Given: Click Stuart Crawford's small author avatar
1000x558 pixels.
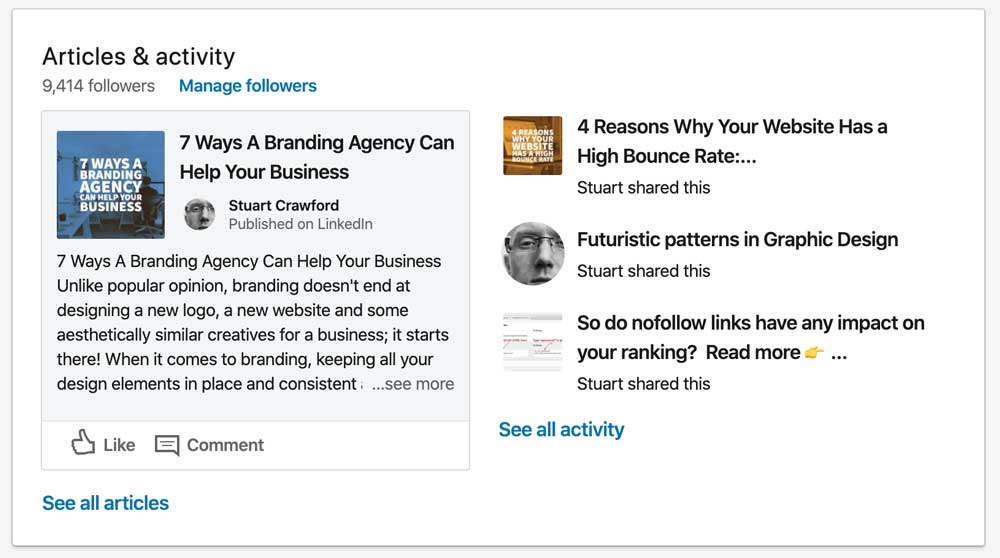Looking at the screenshot, I should pyautogui.click(x=199, y=213).
